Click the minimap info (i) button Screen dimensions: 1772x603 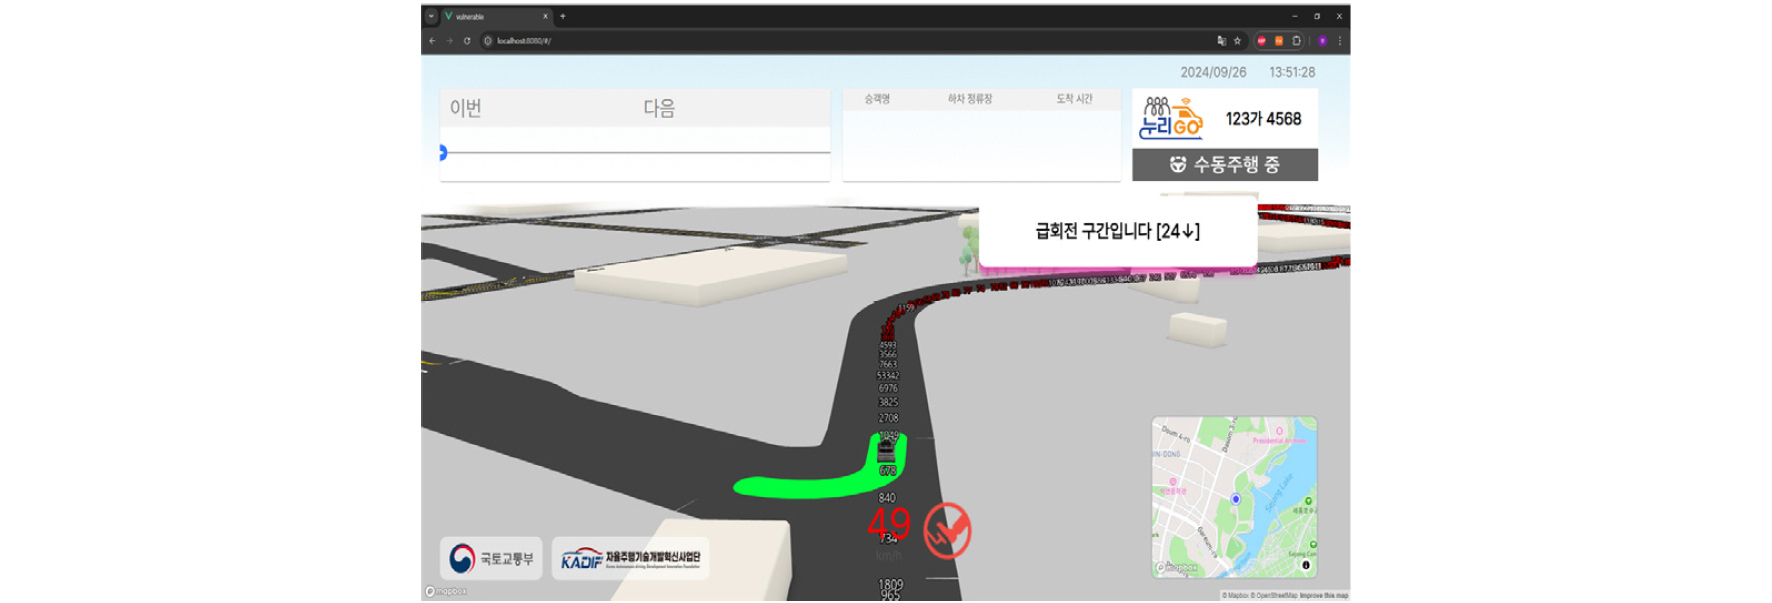coord(1305,565)
